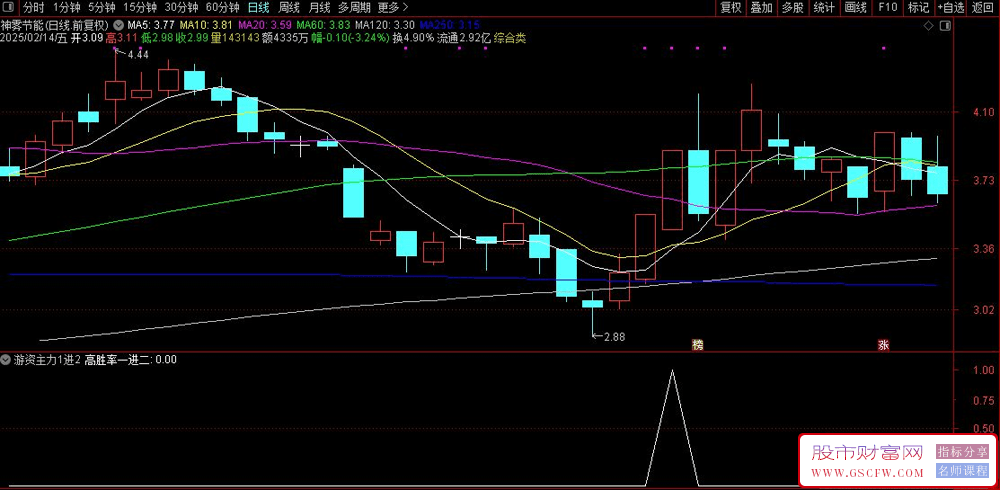Click the 高胜率一进二: 0.00 value
Screen dimensions: 1000x490
131,360
